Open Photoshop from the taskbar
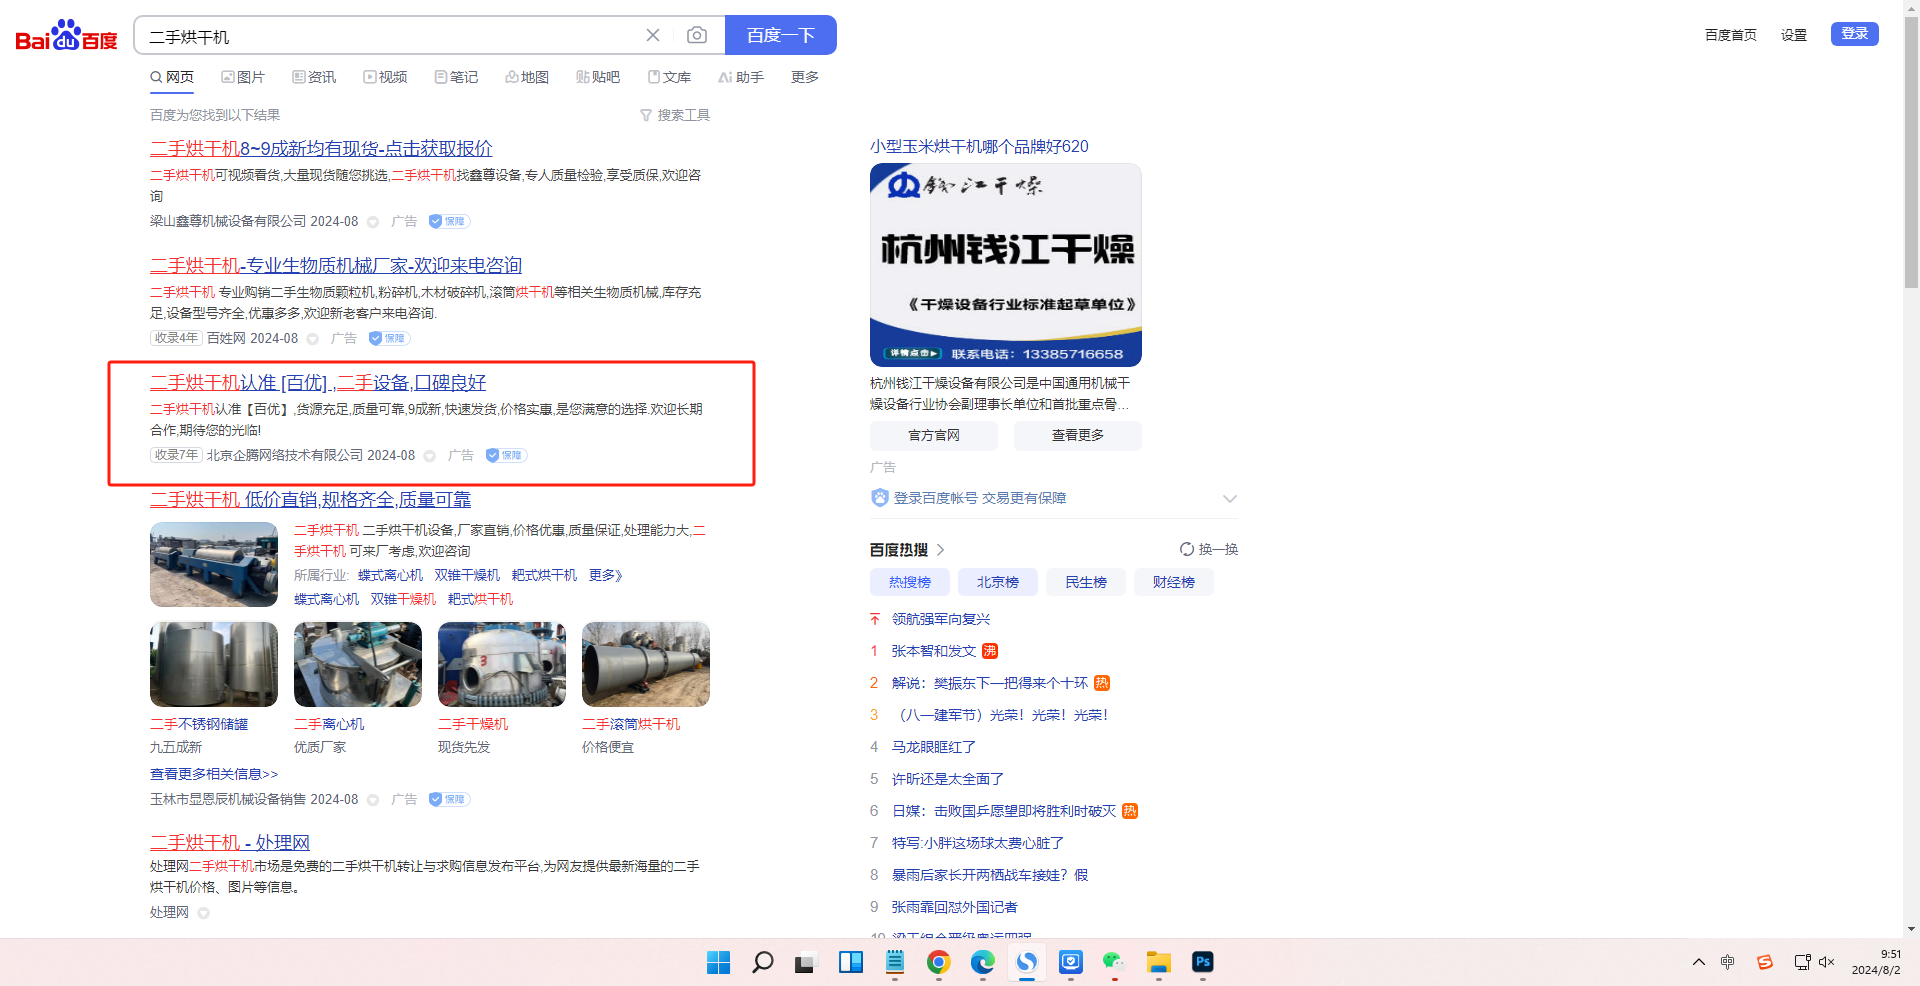This screenshot has width=1920, height=986. [x=1203, y=962]
